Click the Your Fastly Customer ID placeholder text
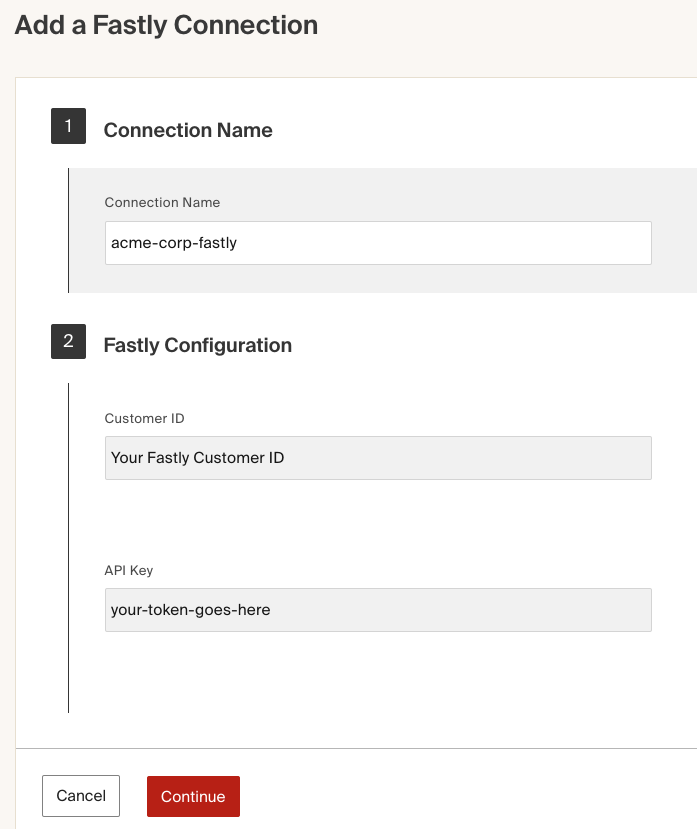697x829 pixels. click(x=195, y=457)
